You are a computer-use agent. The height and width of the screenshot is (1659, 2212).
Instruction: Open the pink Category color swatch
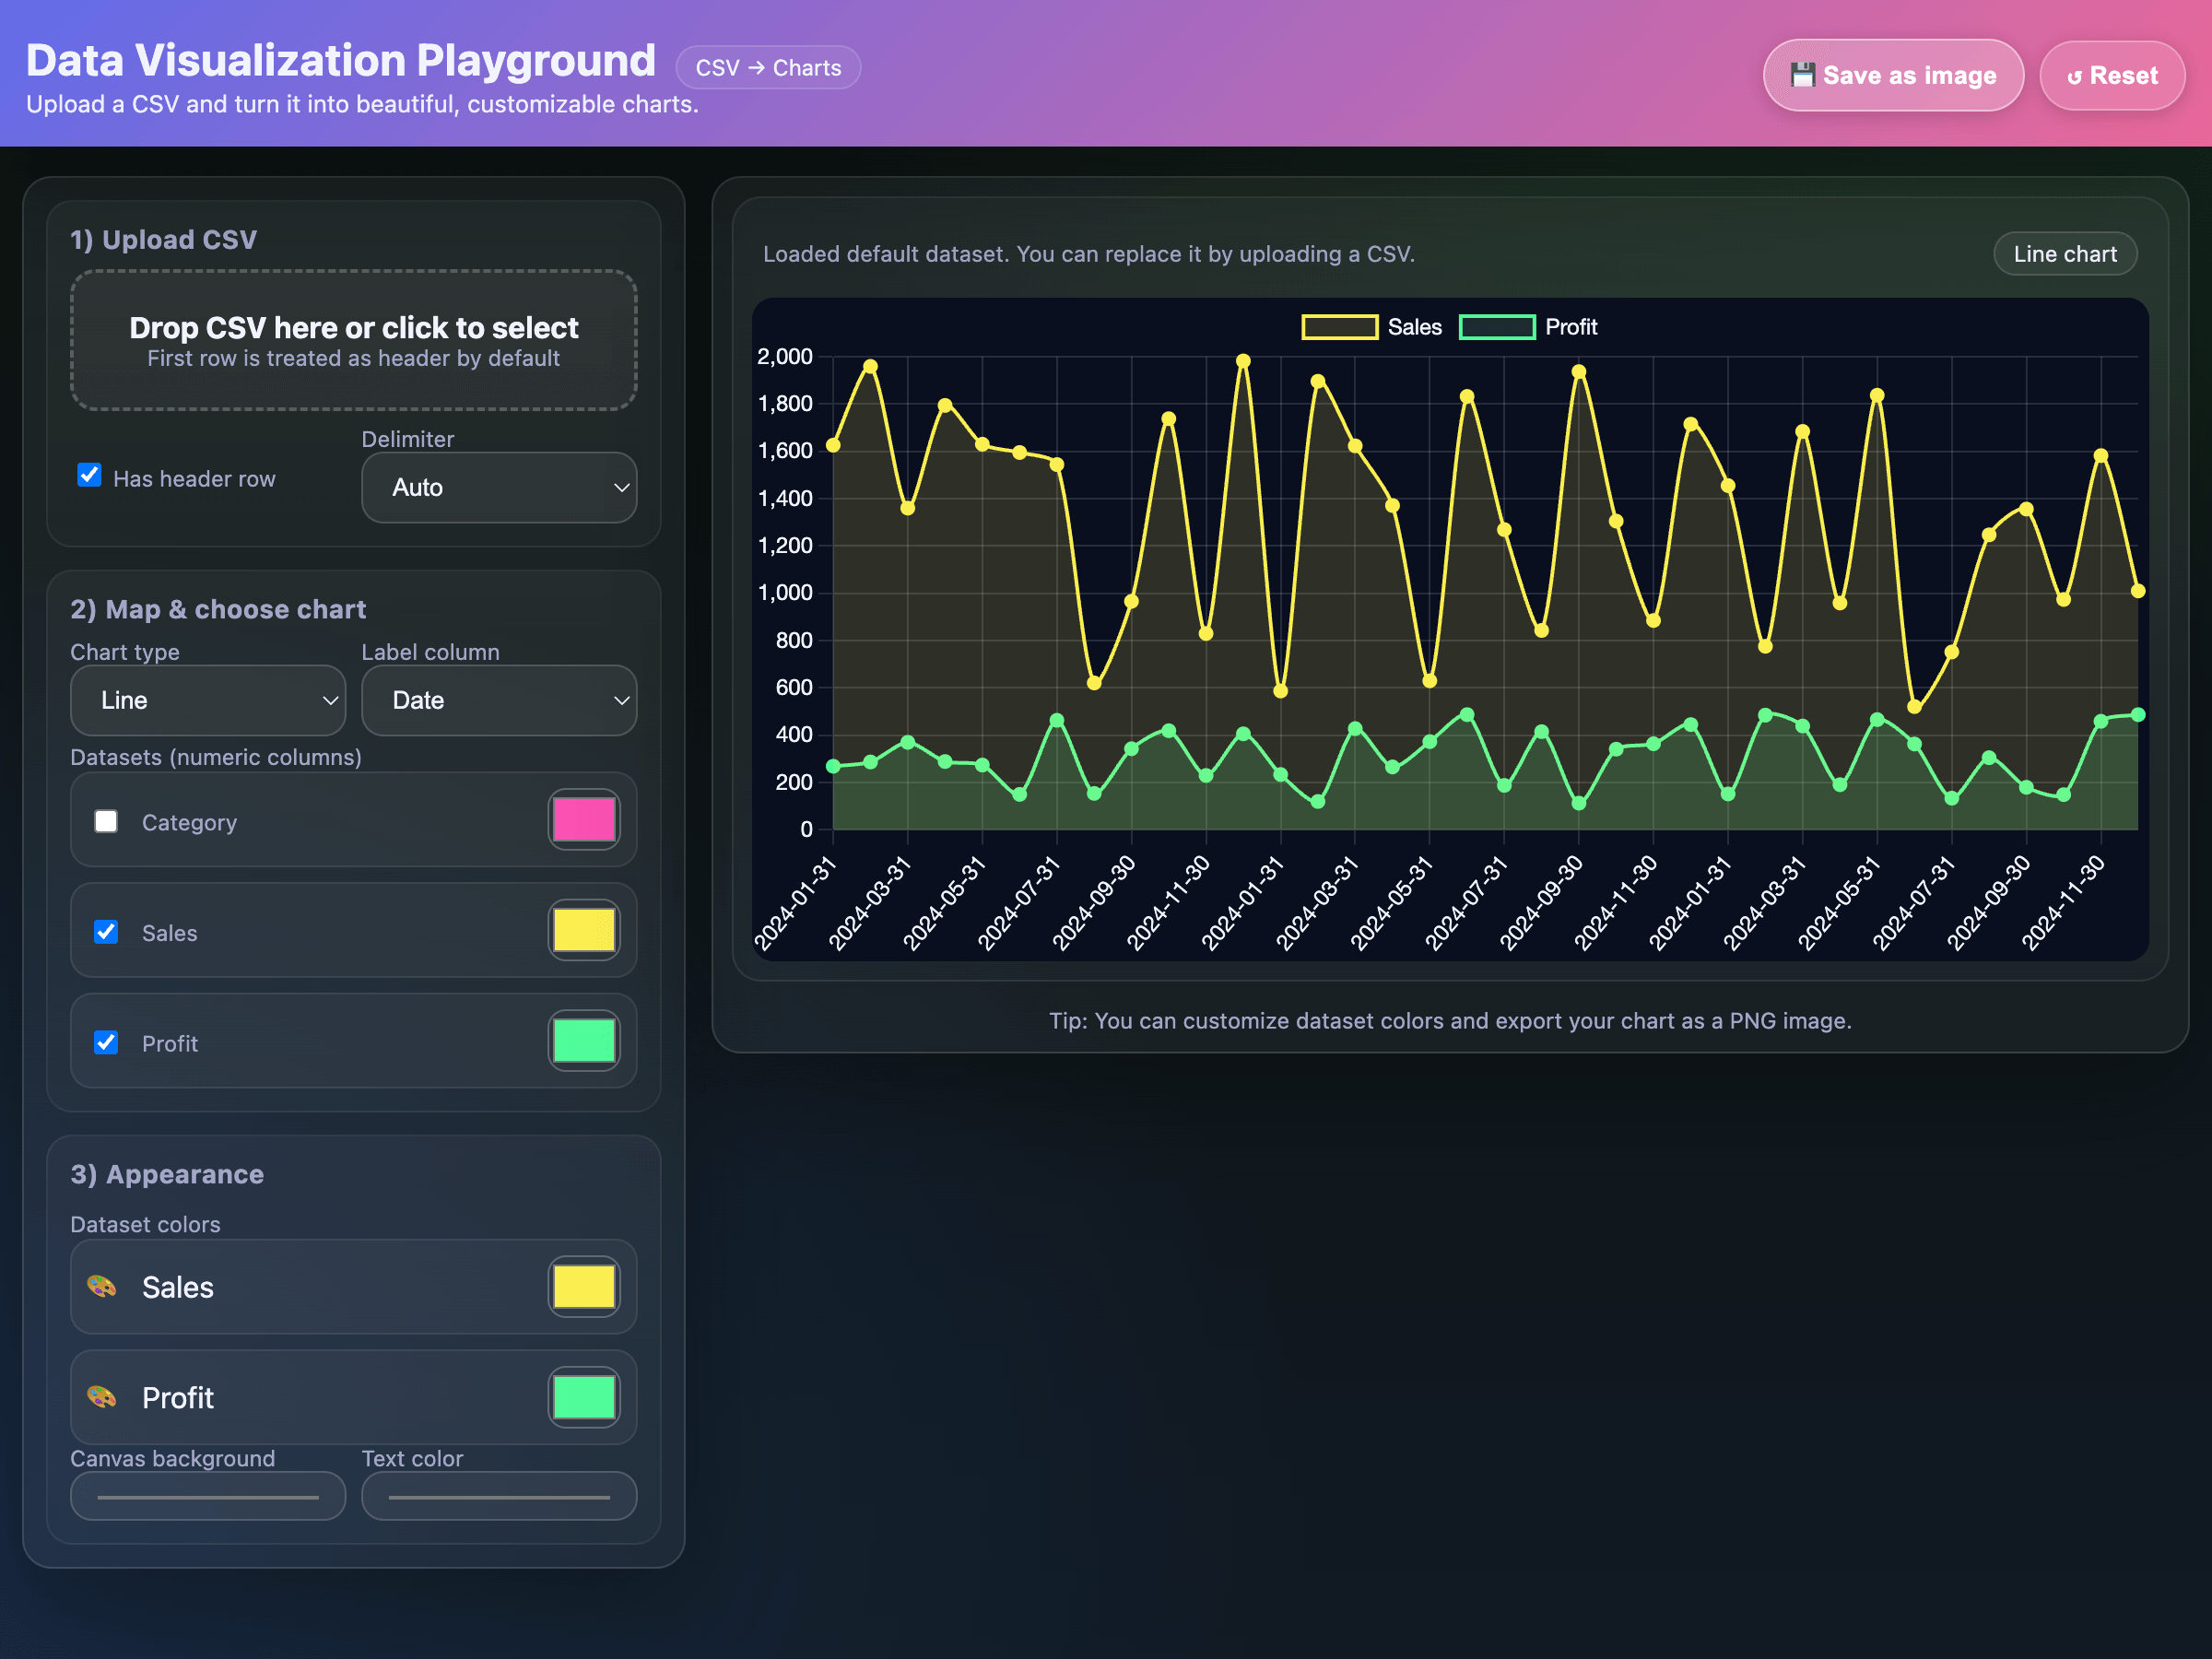pyautogui.click(x=583, y=820)
